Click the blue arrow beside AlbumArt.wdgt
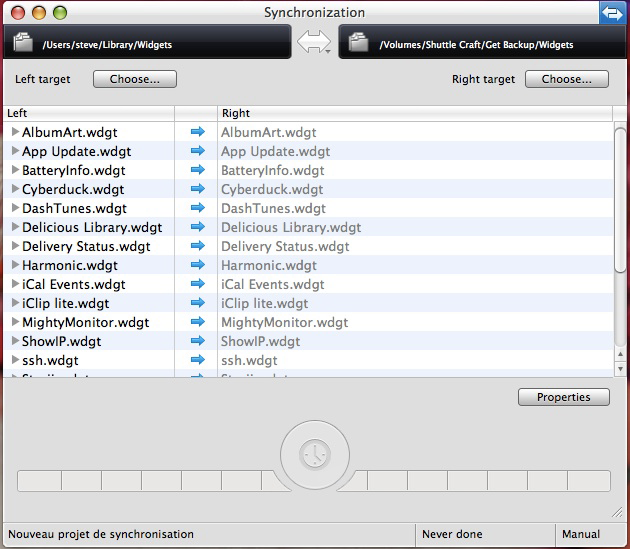The height and width of the screenshot is (549, 630). (197, 132)
